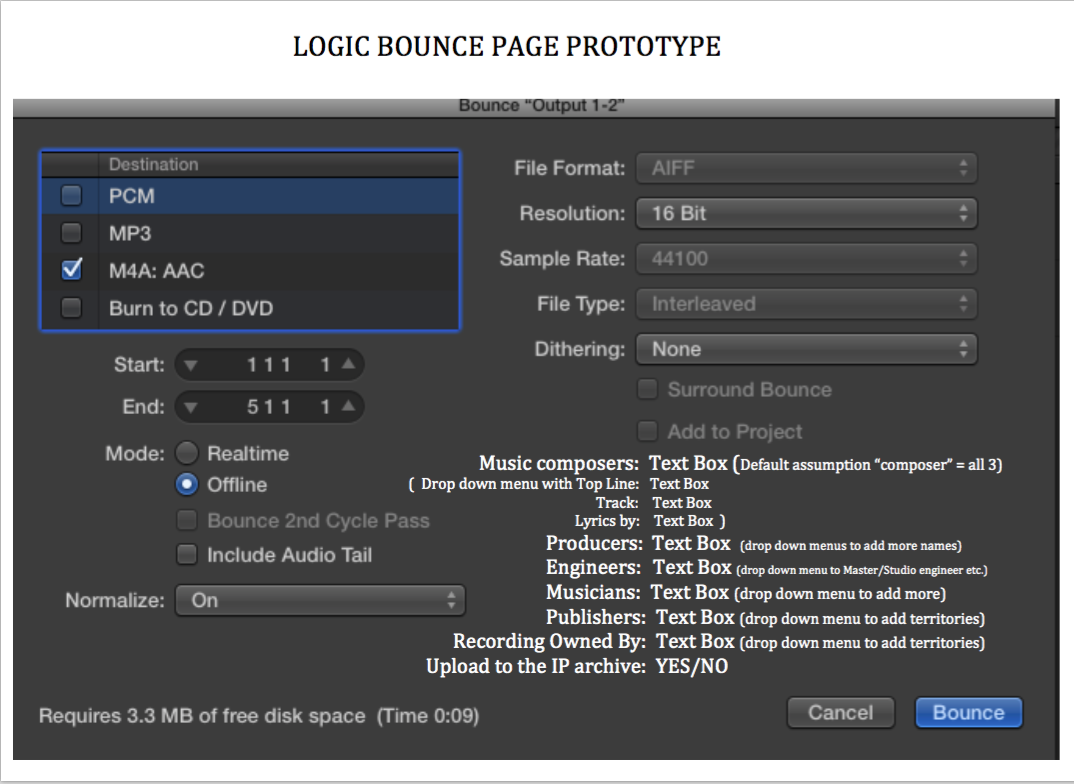The height and width of the screenshot is (784, 1074).
Task: Click the Cancel button
Action: pyautogui.click(x=840, y=713)
